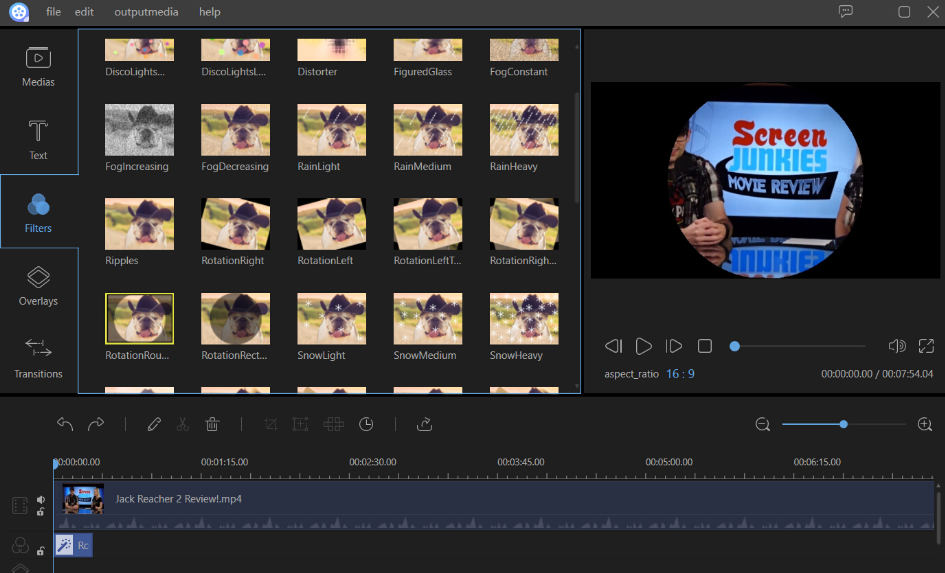Image resolution: width=945 pixels, height=573 pixels.
Task: Select the Distorter filter thumbnail
Action: pyautogui.click(x=331, y=49)
